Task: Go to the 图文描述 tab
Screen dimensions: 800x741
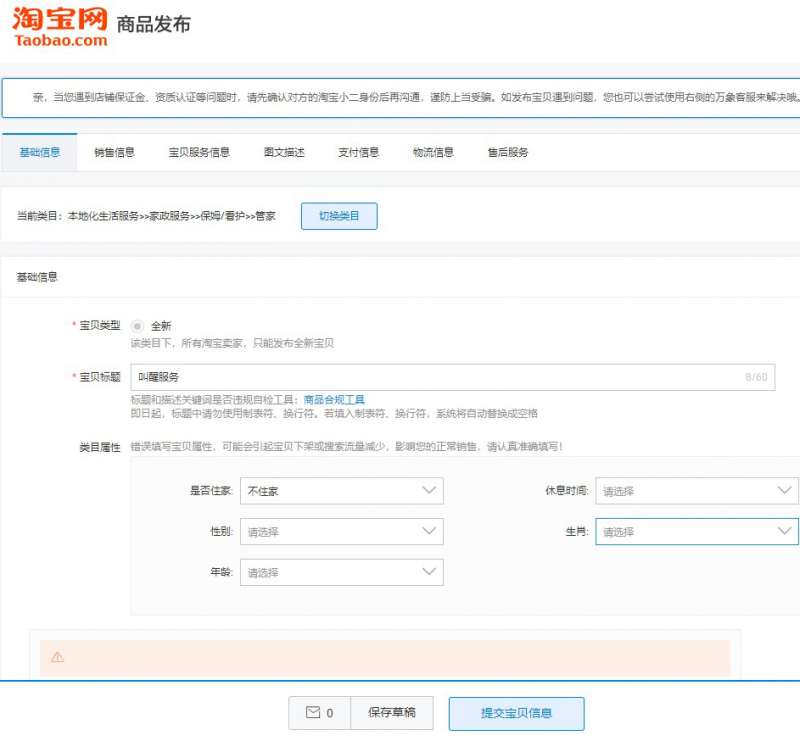Action: pyautogui.click(x=284, y=152)
